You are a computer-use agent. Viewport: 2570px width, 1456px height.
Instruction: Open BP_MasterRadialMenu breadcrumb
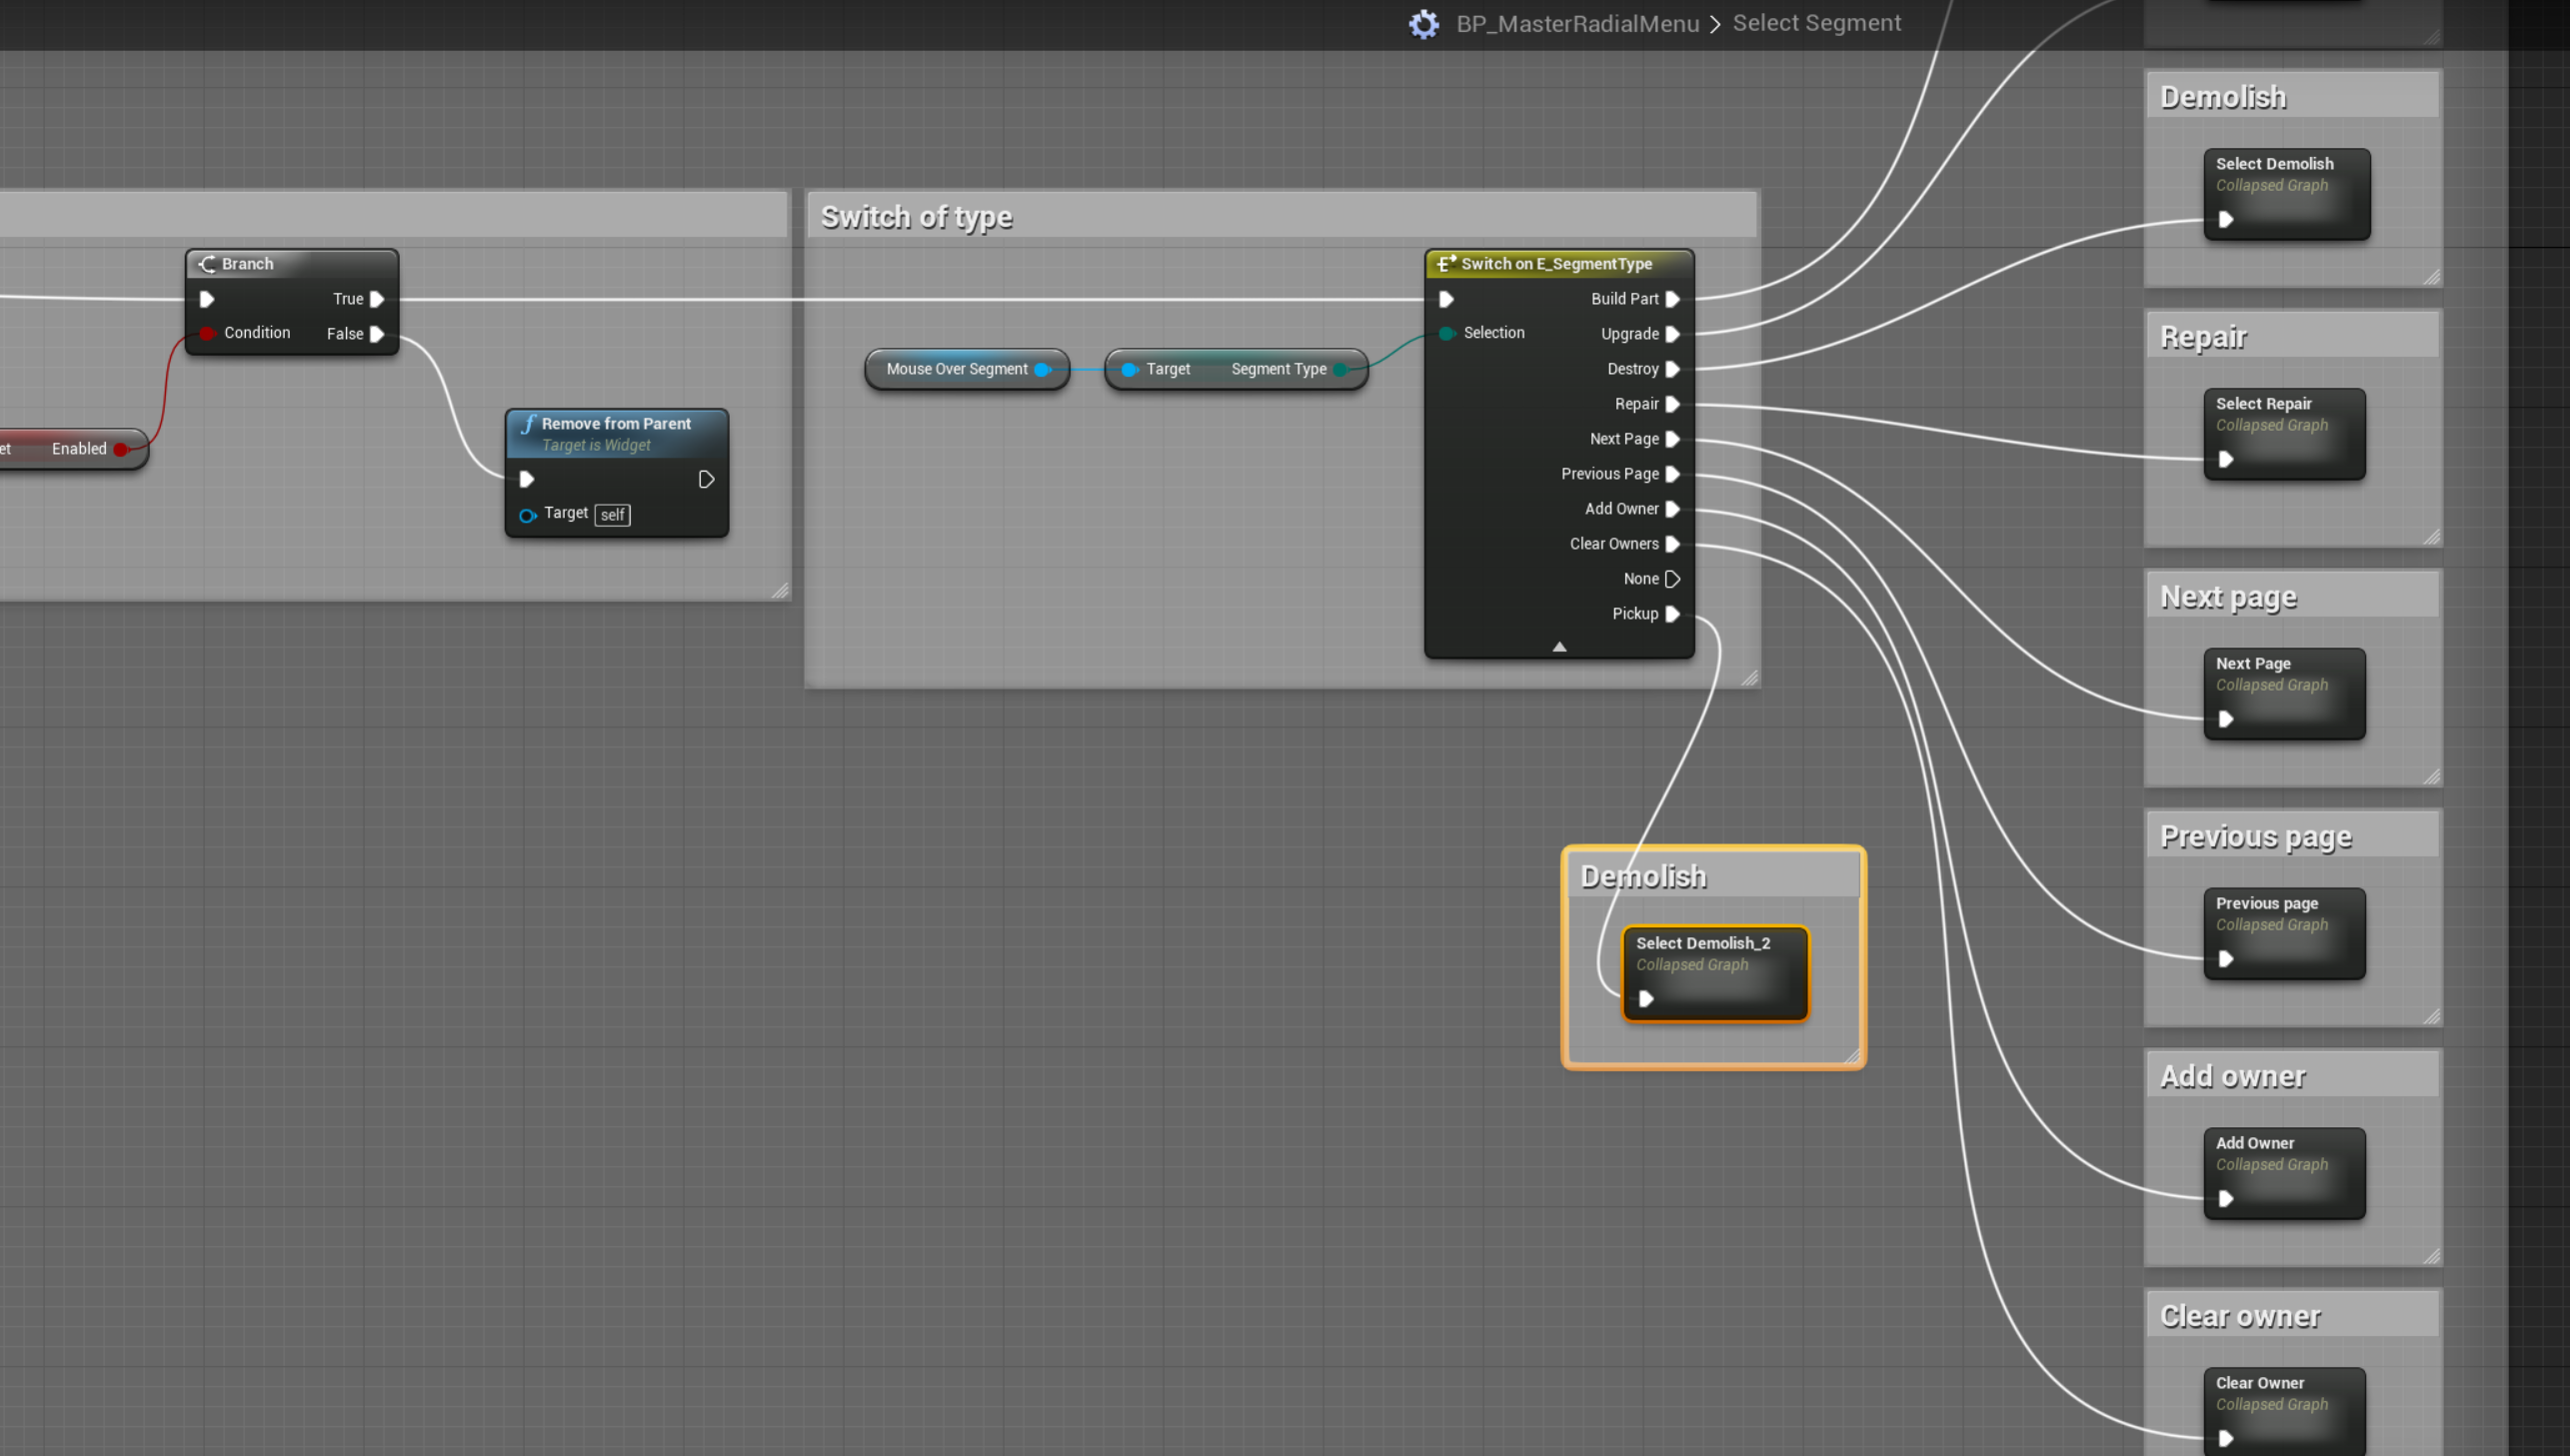point(1577,24)
